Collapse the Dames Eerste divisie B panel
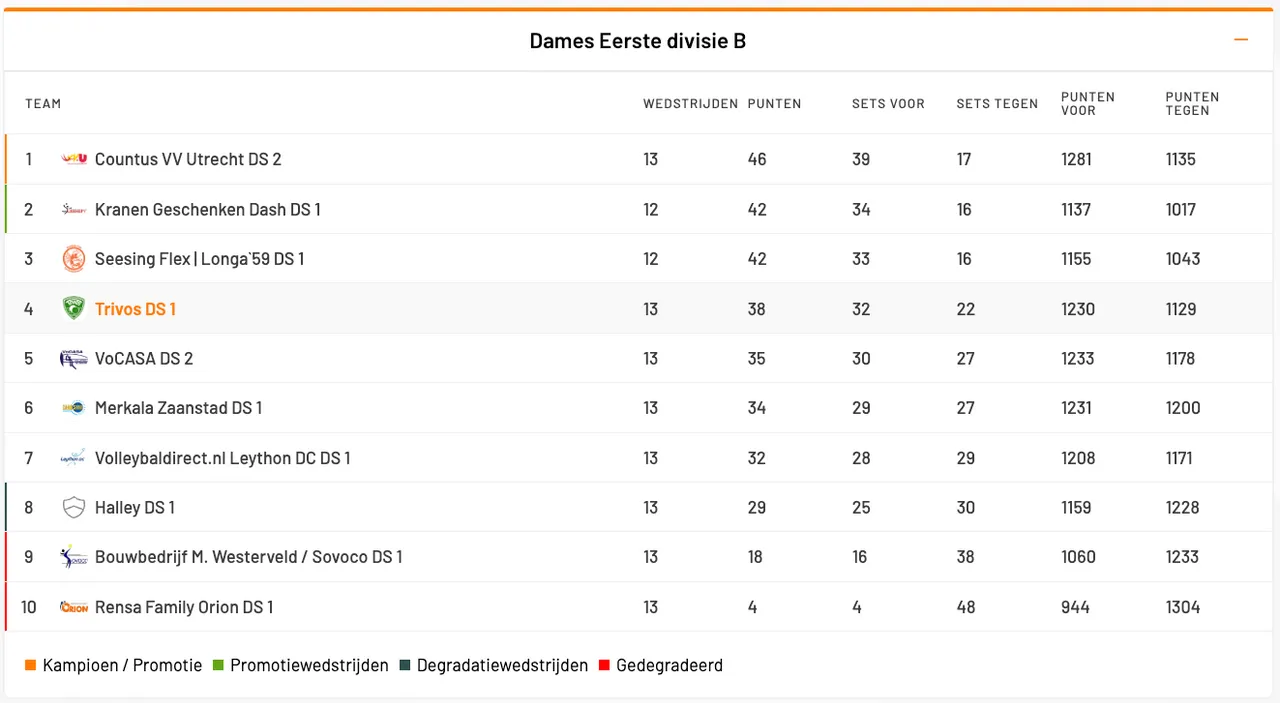1280x703 pixels. 1241,40
